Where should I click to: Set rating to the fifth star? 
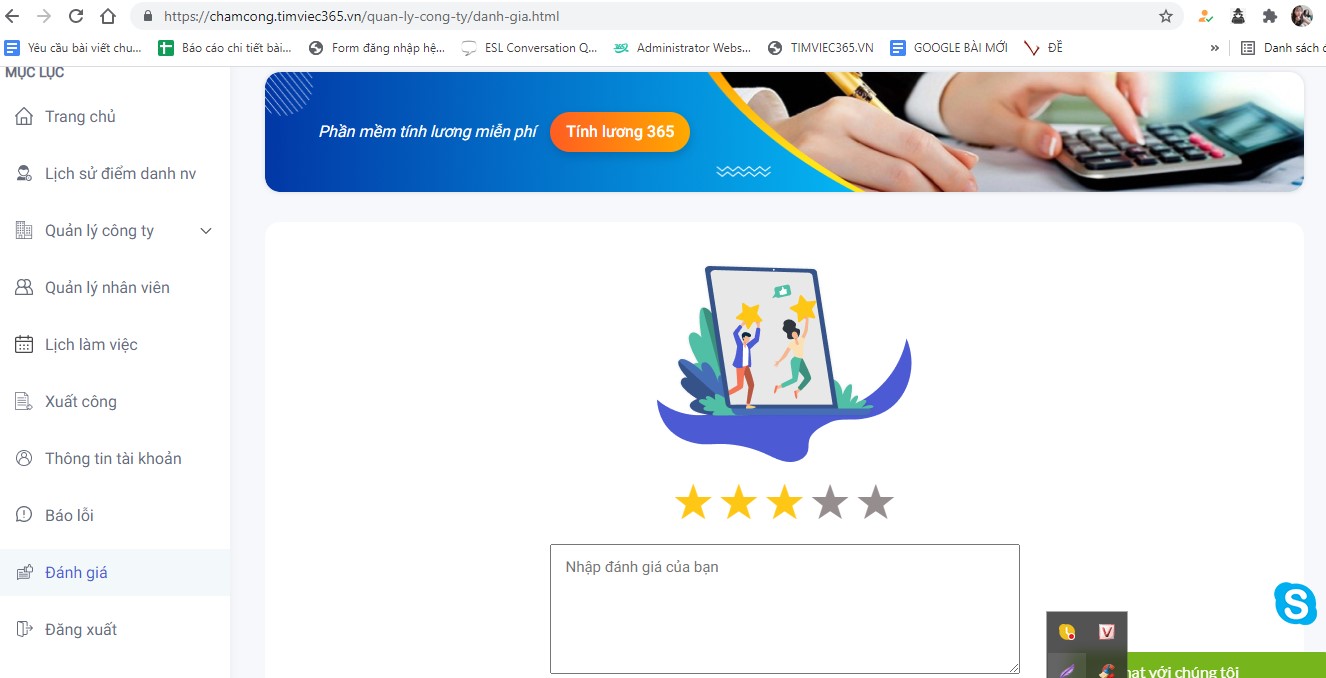pos(875,502)
